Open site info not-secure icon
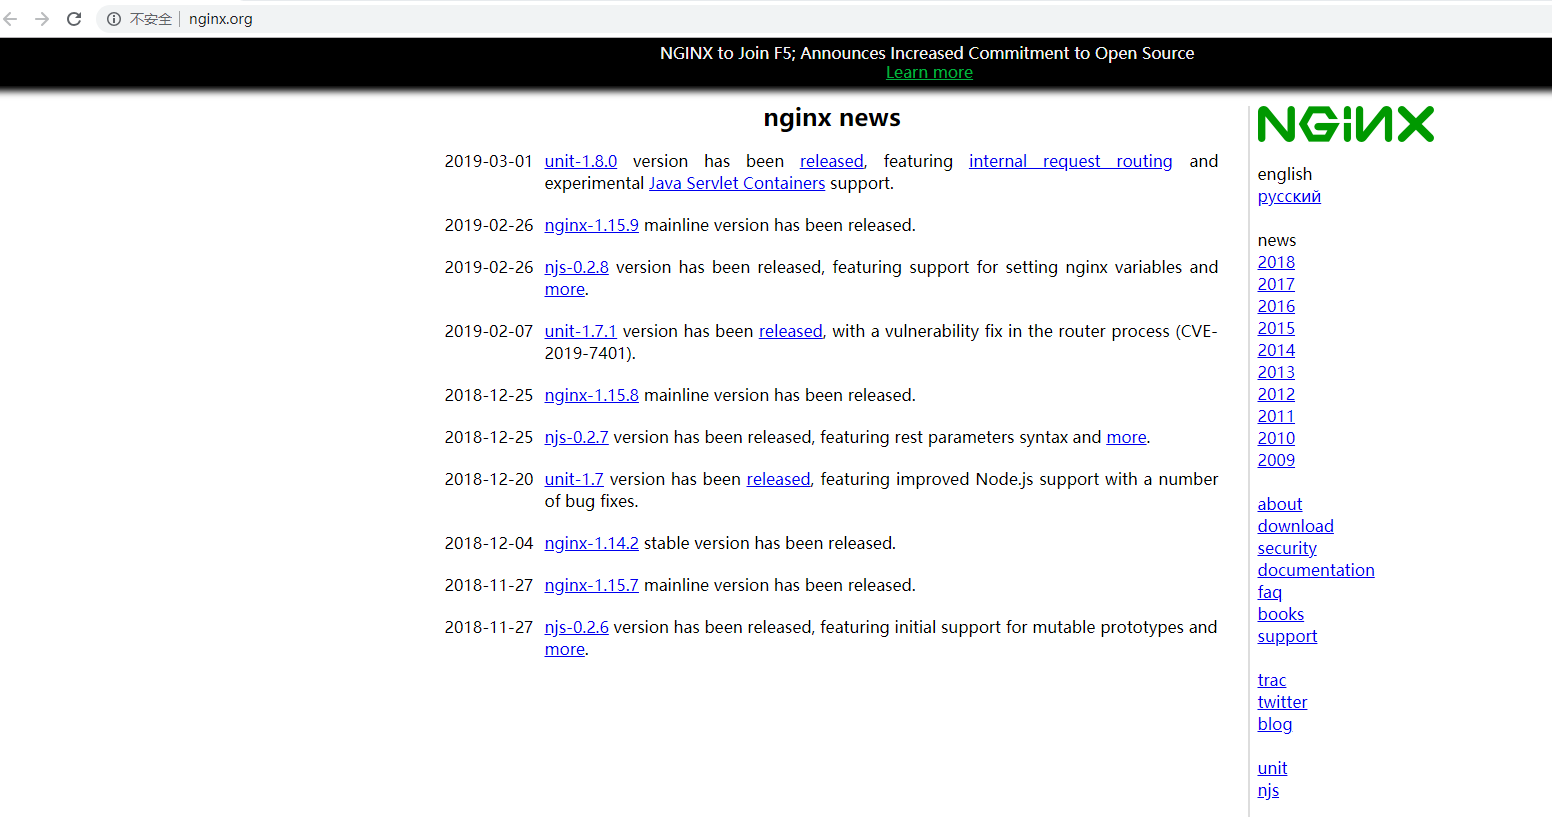Screen dimensions: 1552x836 click(114, 19)
